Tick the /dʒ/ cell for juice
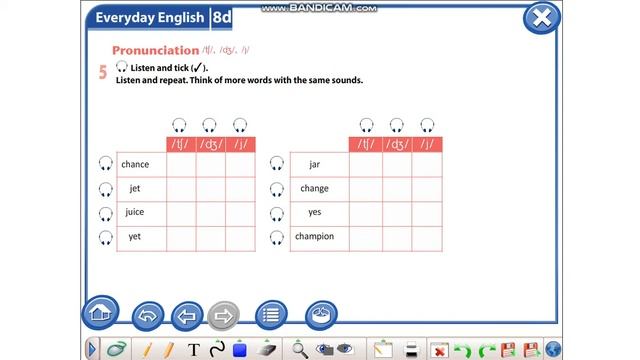Viewport: 640px width, 360px height. click(x=211, y=214)
